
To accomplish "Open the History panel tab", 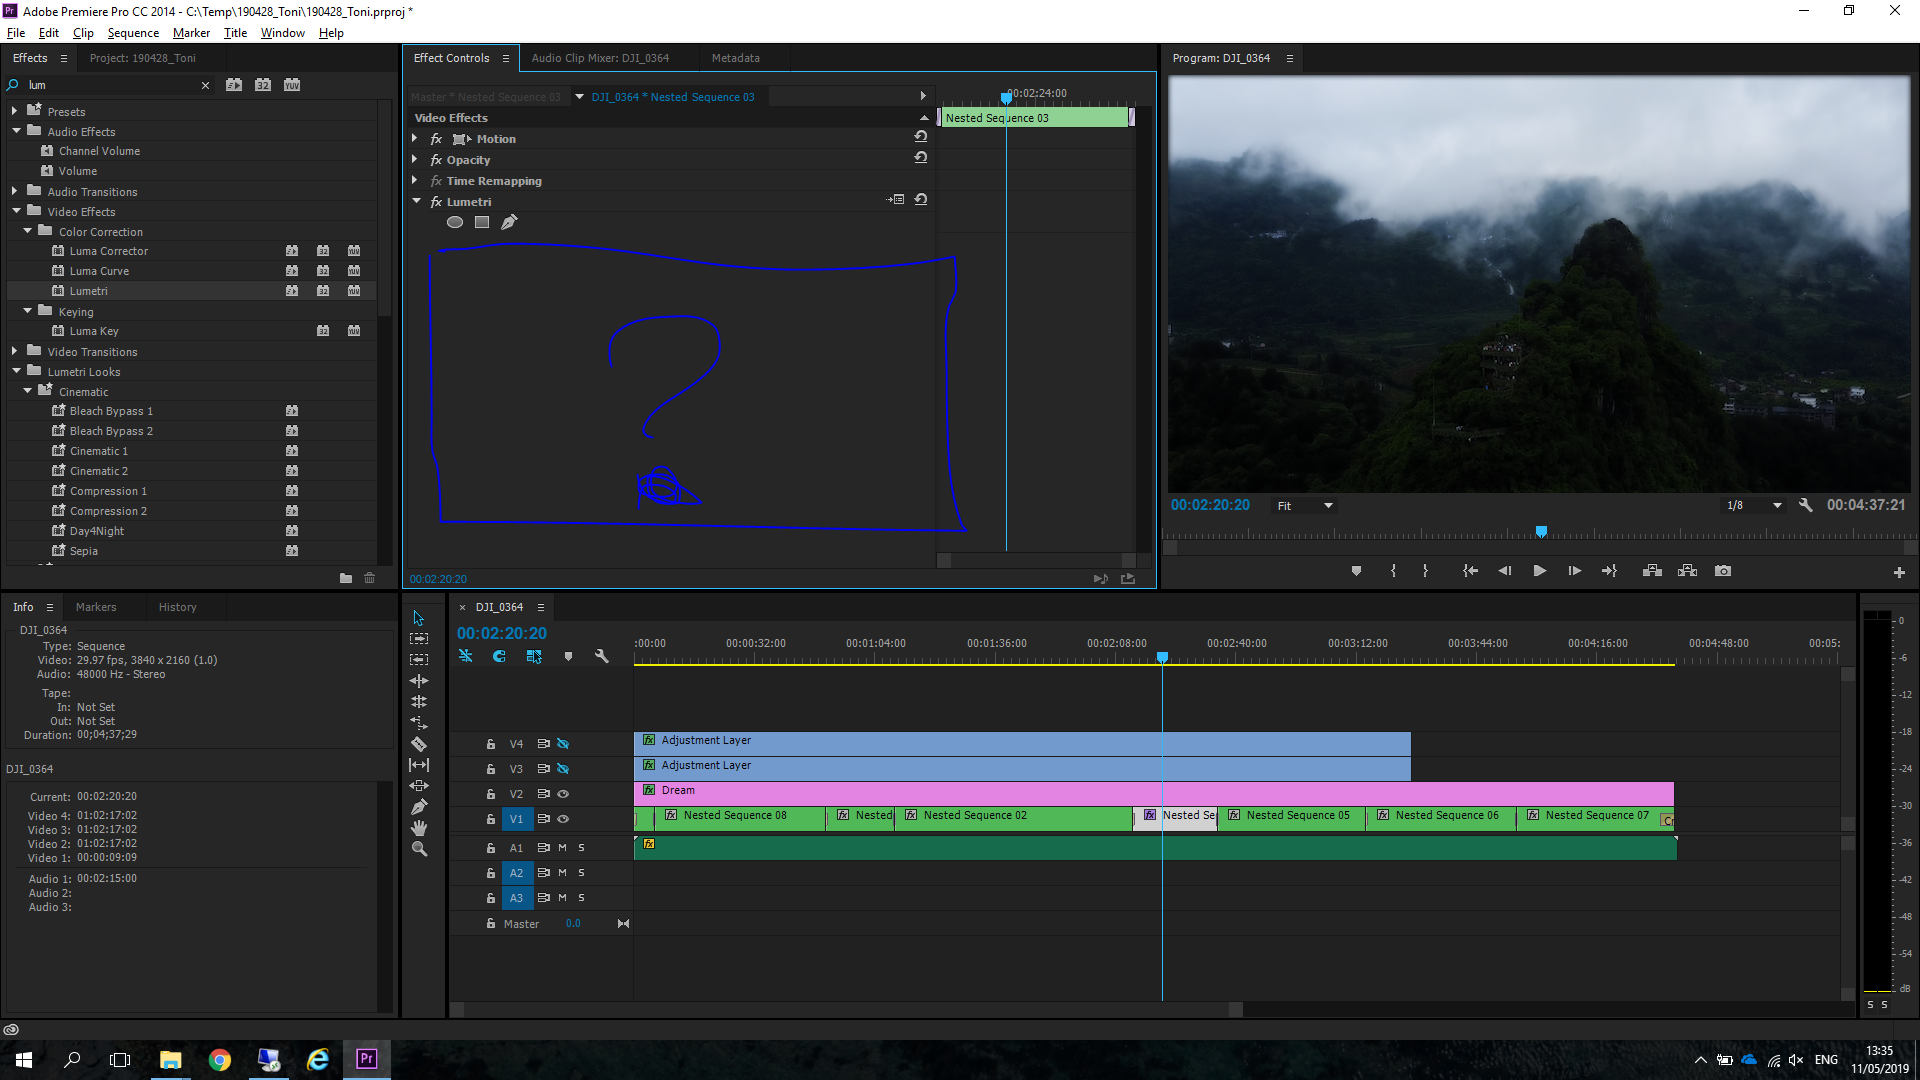I will (177, 607).
